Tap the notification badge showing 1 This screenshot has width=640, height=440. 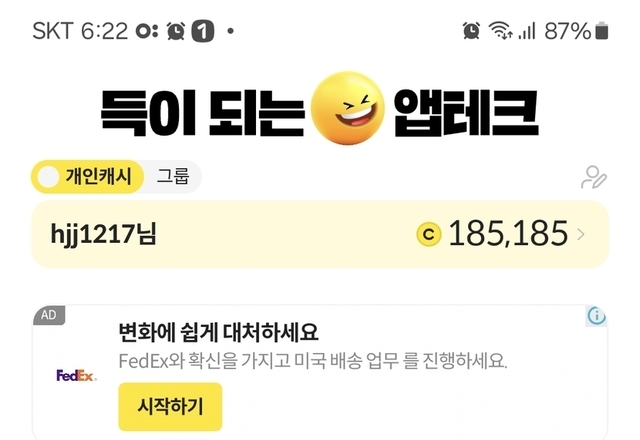pos(201,31)
